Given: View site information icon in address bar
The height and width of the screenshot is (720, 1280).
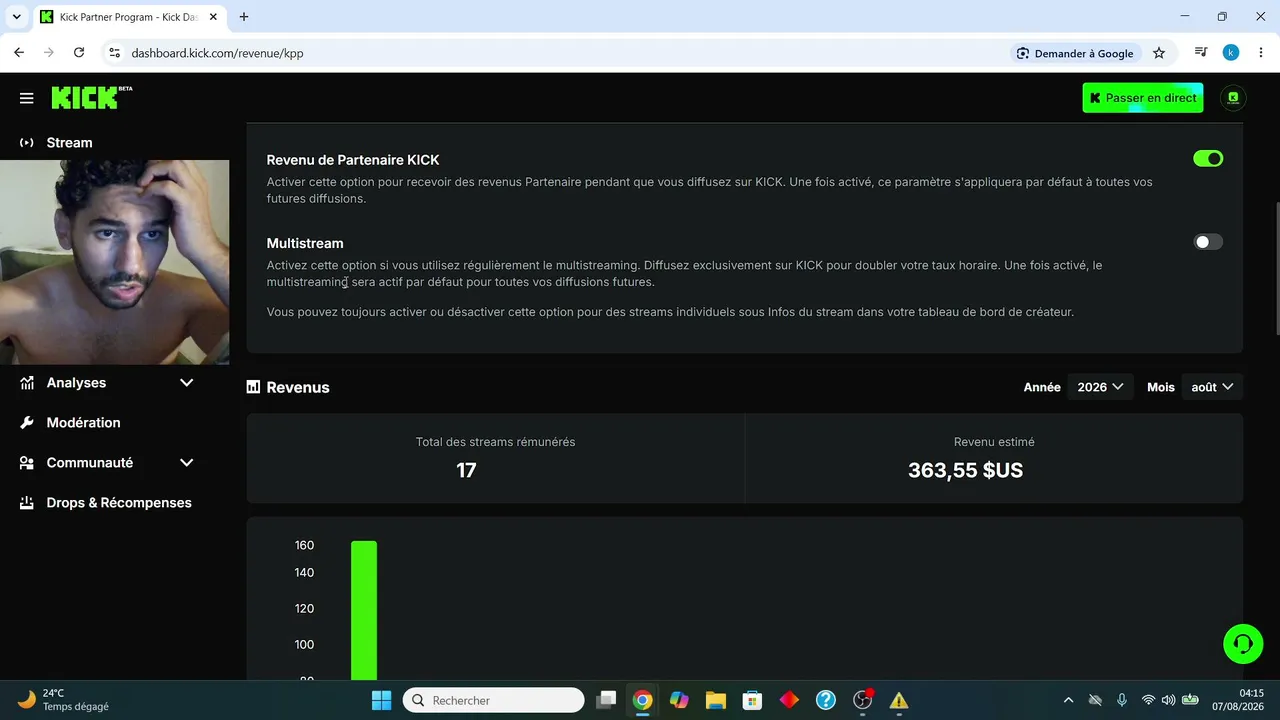Looking at the screenshot, I should [x=114, y=53].
